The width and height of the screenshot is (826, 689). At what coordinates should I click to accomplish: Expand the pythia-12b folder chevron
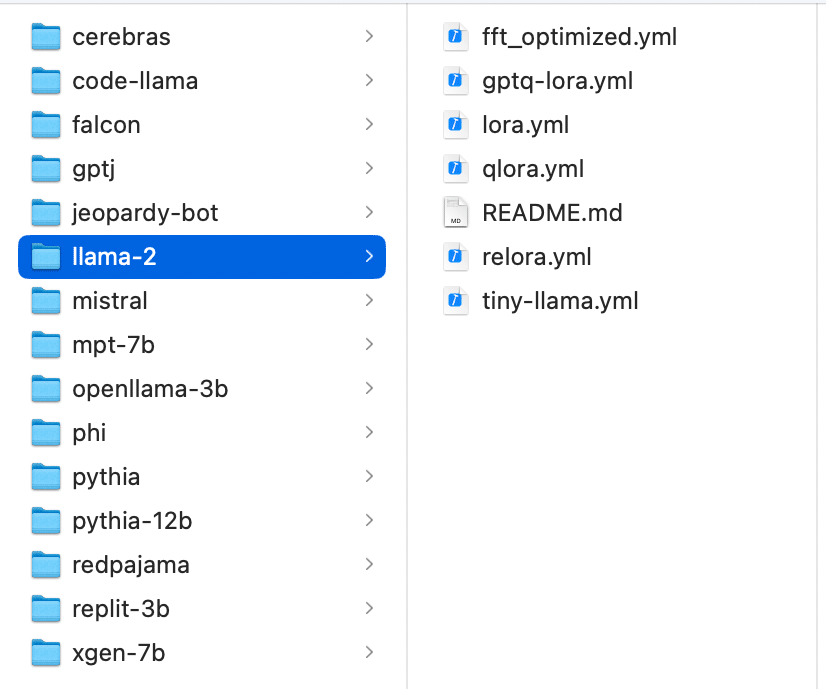(x=369, y=520)
